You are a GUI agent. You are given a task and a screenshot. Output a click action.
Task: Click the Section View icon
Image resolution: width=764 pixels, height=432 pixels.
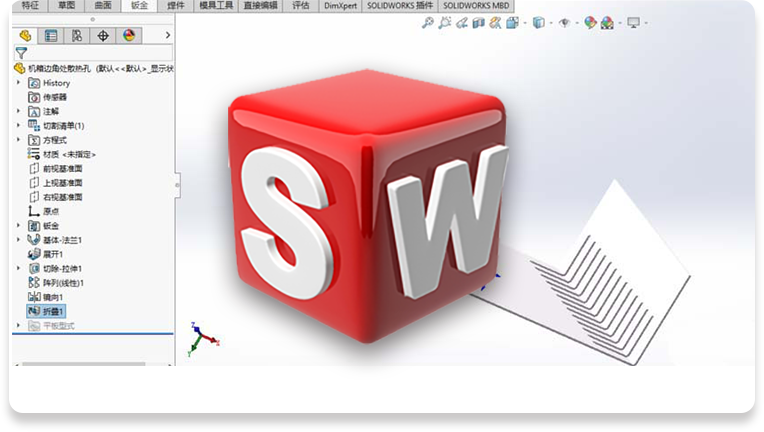[x=478, y=23]
